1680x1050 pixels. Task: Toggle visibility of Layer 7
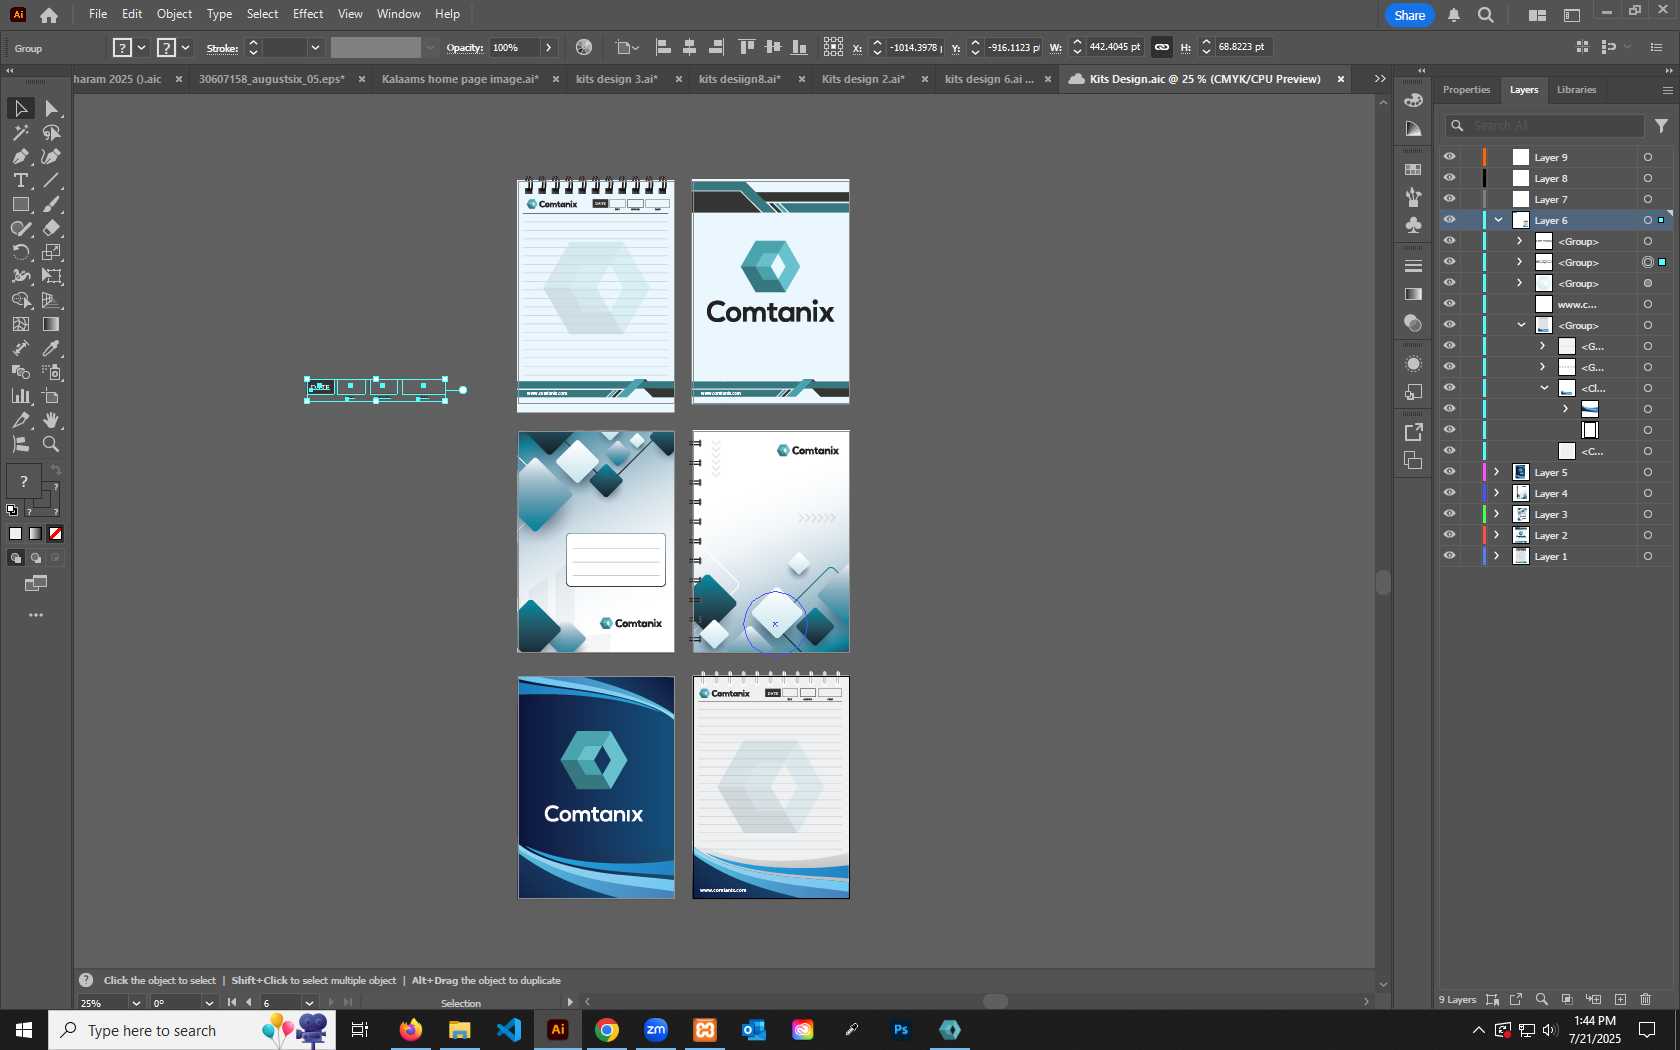tap(1449, 199)
